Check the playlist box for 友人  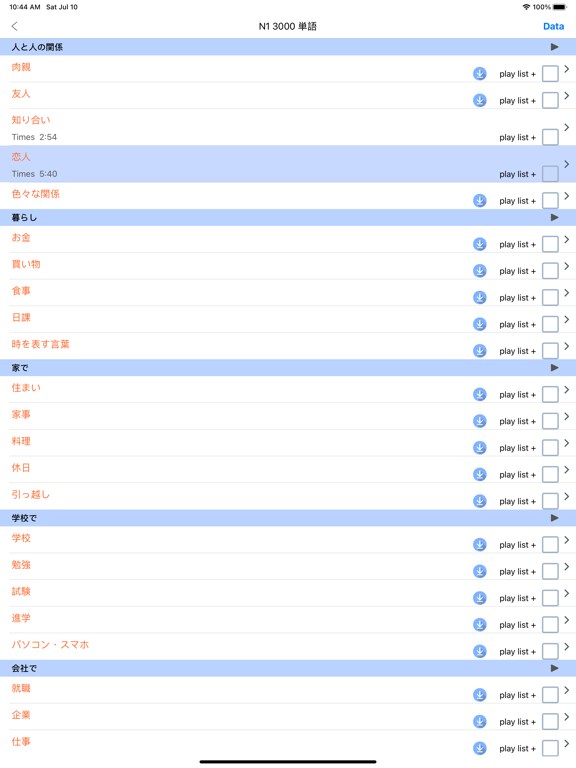[550, 100]
